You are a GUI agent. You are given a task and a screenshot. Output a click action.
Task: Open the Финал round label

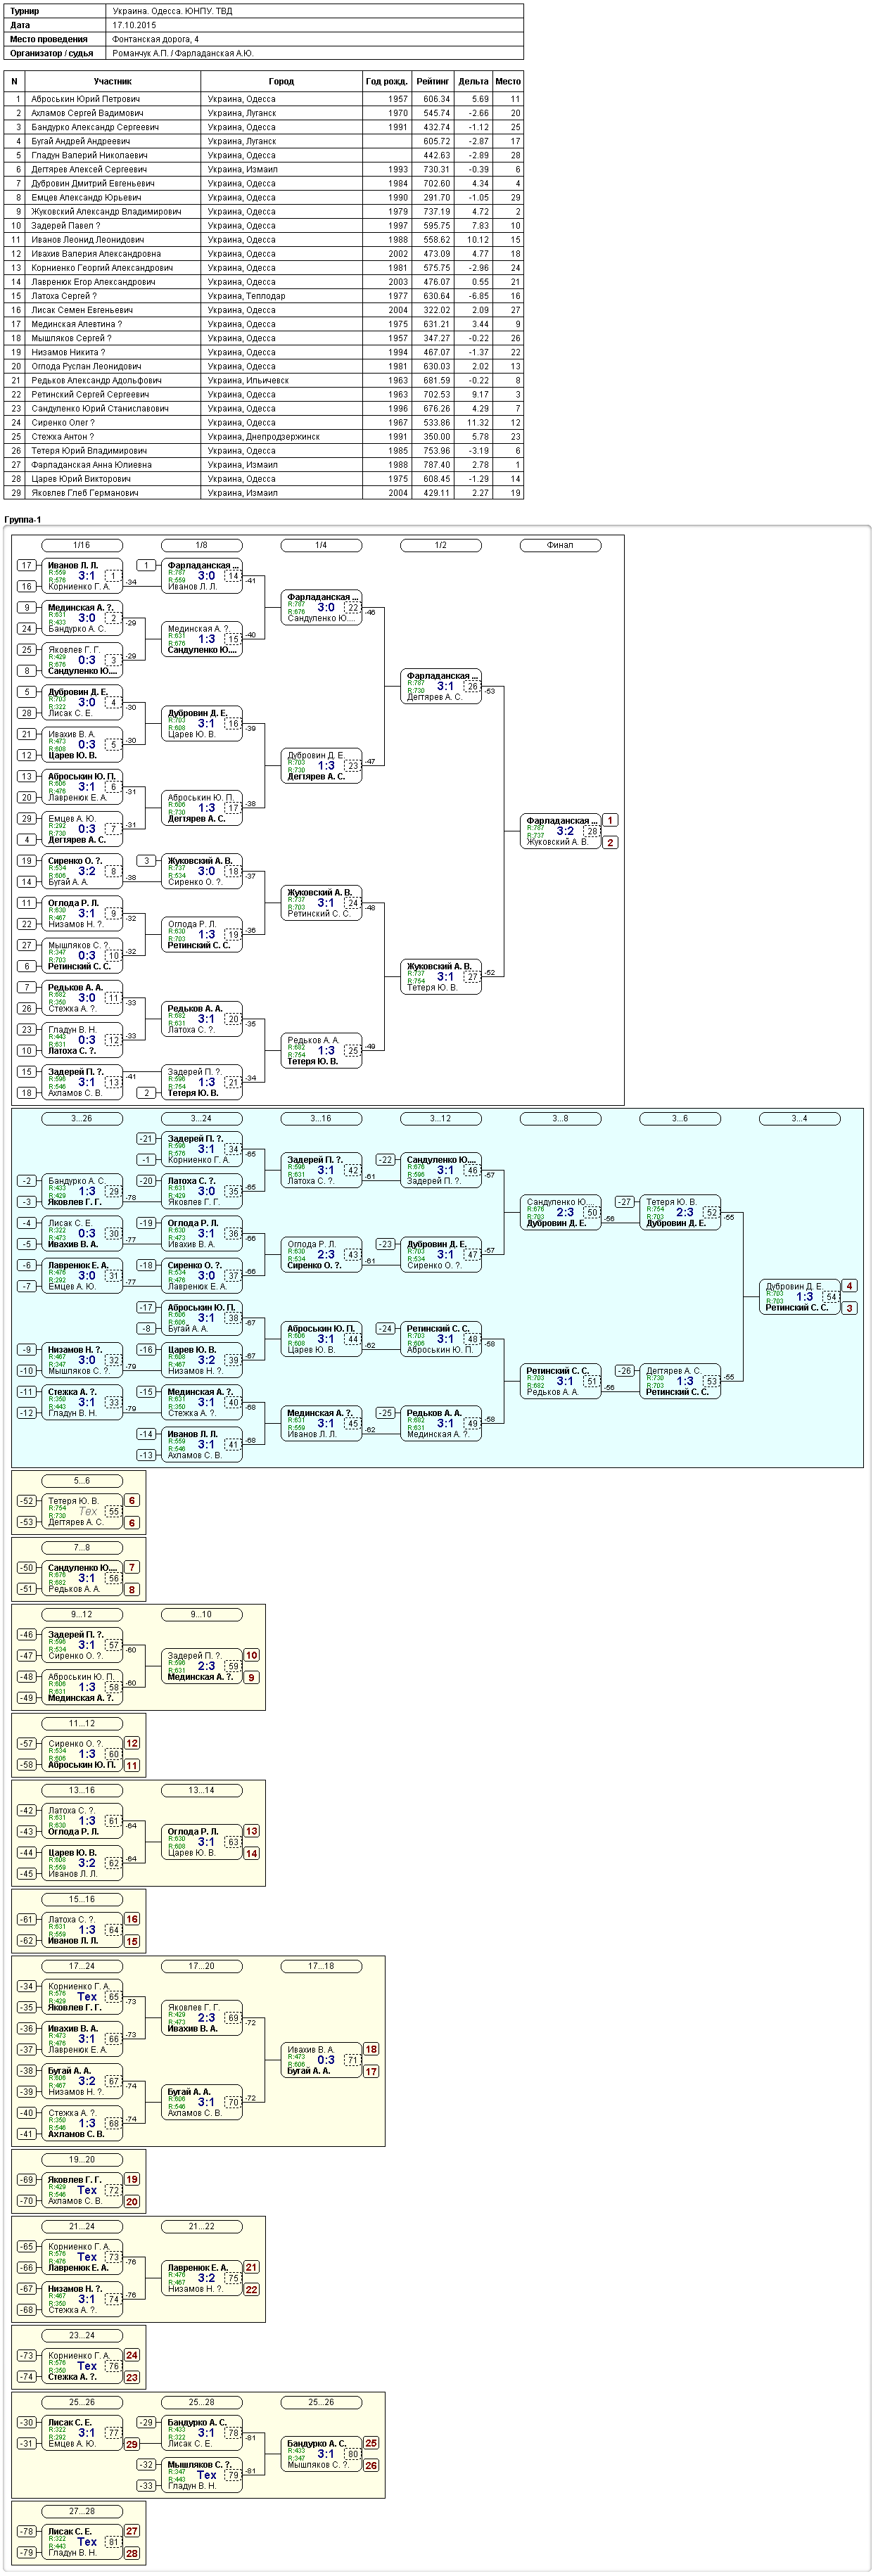pos(560,545)
